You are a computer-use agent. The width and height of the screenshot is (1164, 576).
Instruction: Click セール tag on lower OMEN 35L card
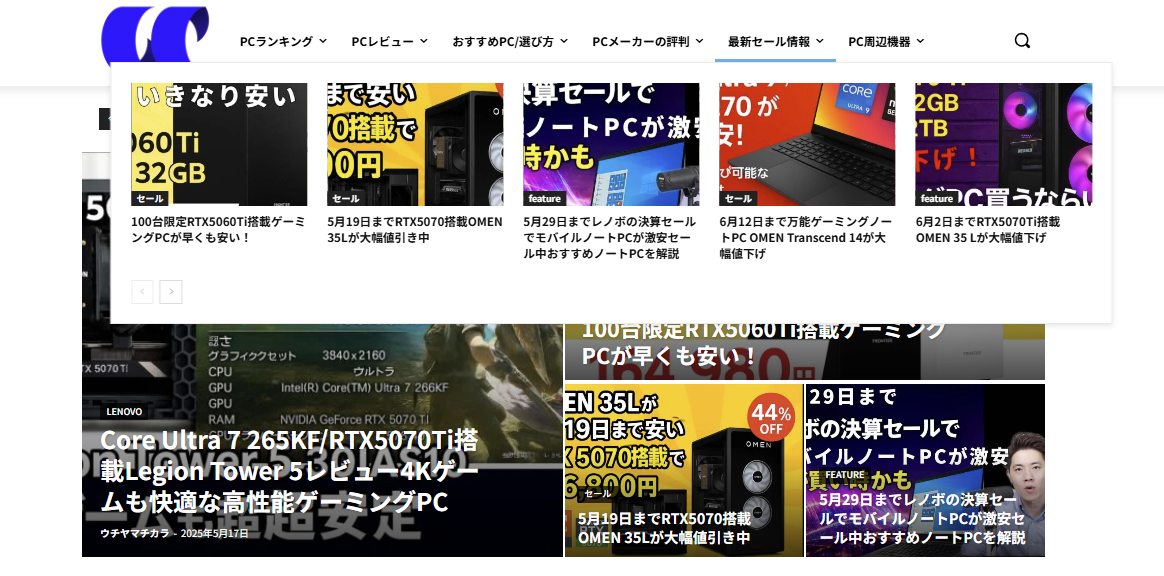coord(598,494)
